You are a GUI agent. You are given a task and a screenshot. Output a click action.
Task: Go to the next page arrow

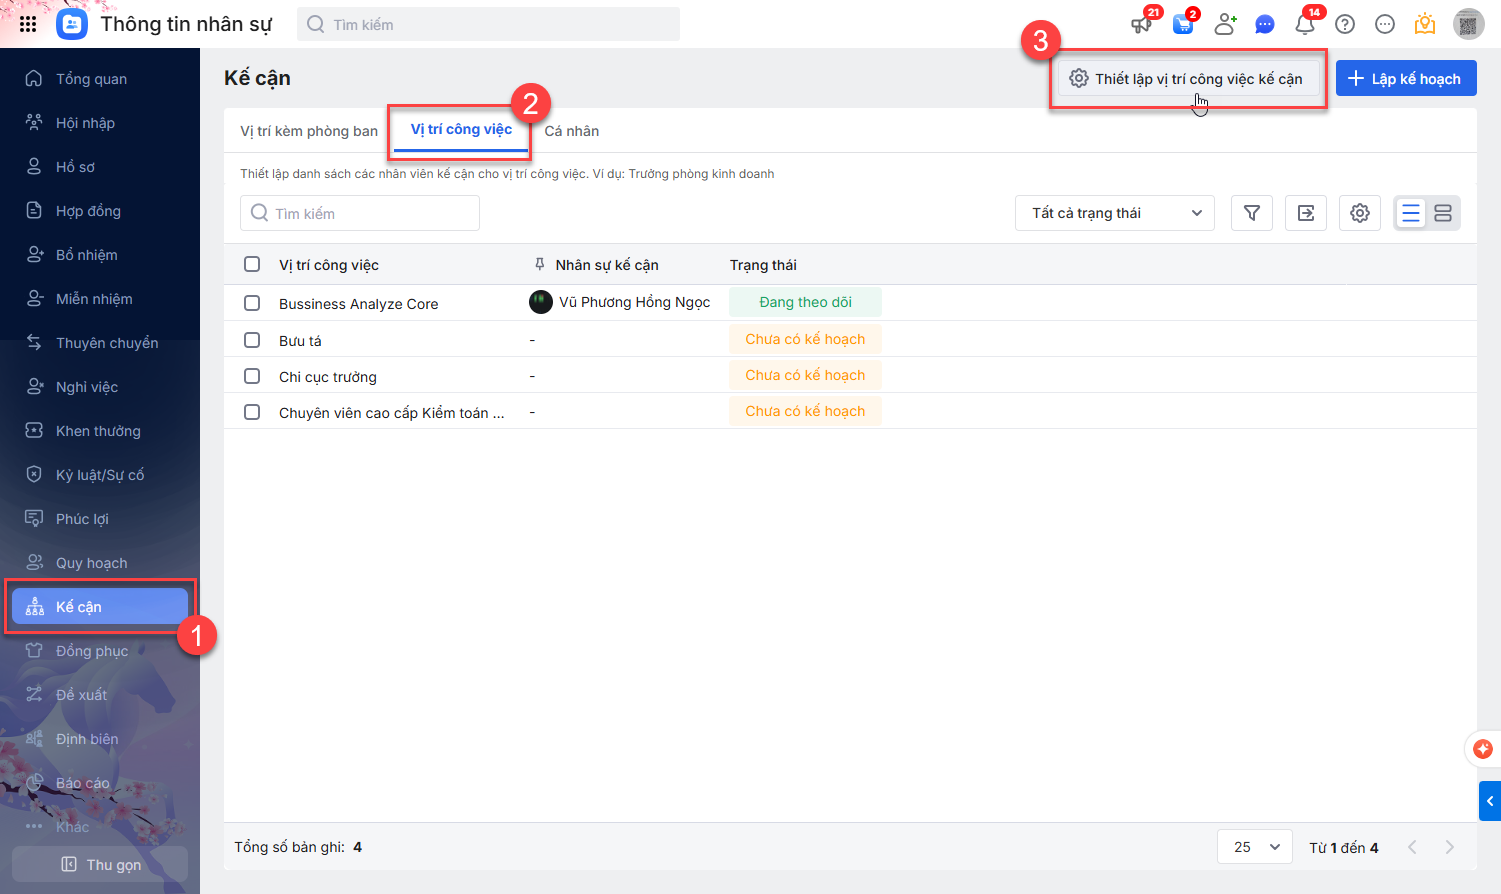click(x=1449, y=847)
